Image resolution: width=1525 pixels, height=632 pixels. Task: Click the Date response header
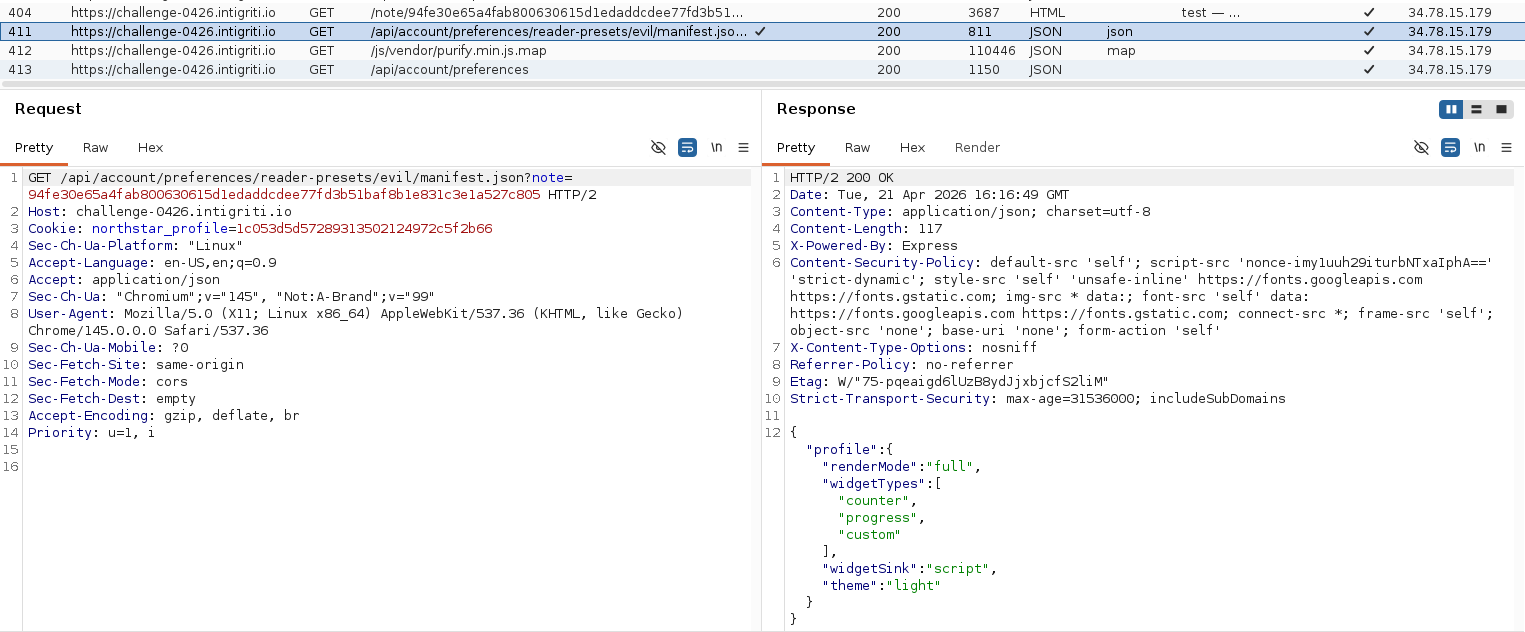(929, 194)
